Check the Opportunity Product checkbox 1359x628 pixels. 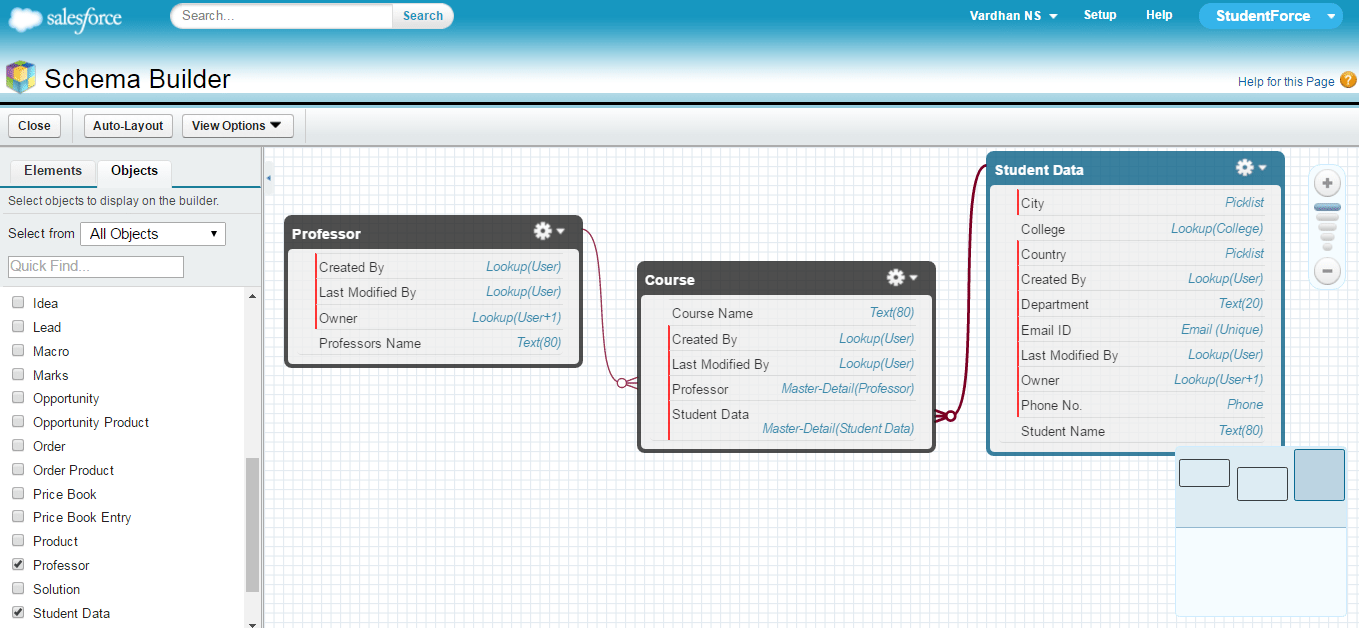(x=17, y=421)
